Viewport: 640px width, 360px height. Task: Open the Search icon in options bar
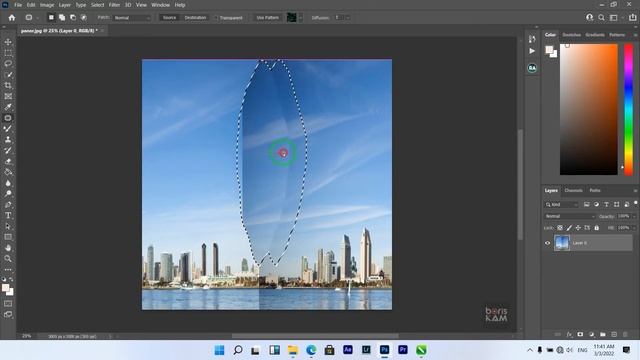[601, 18]
